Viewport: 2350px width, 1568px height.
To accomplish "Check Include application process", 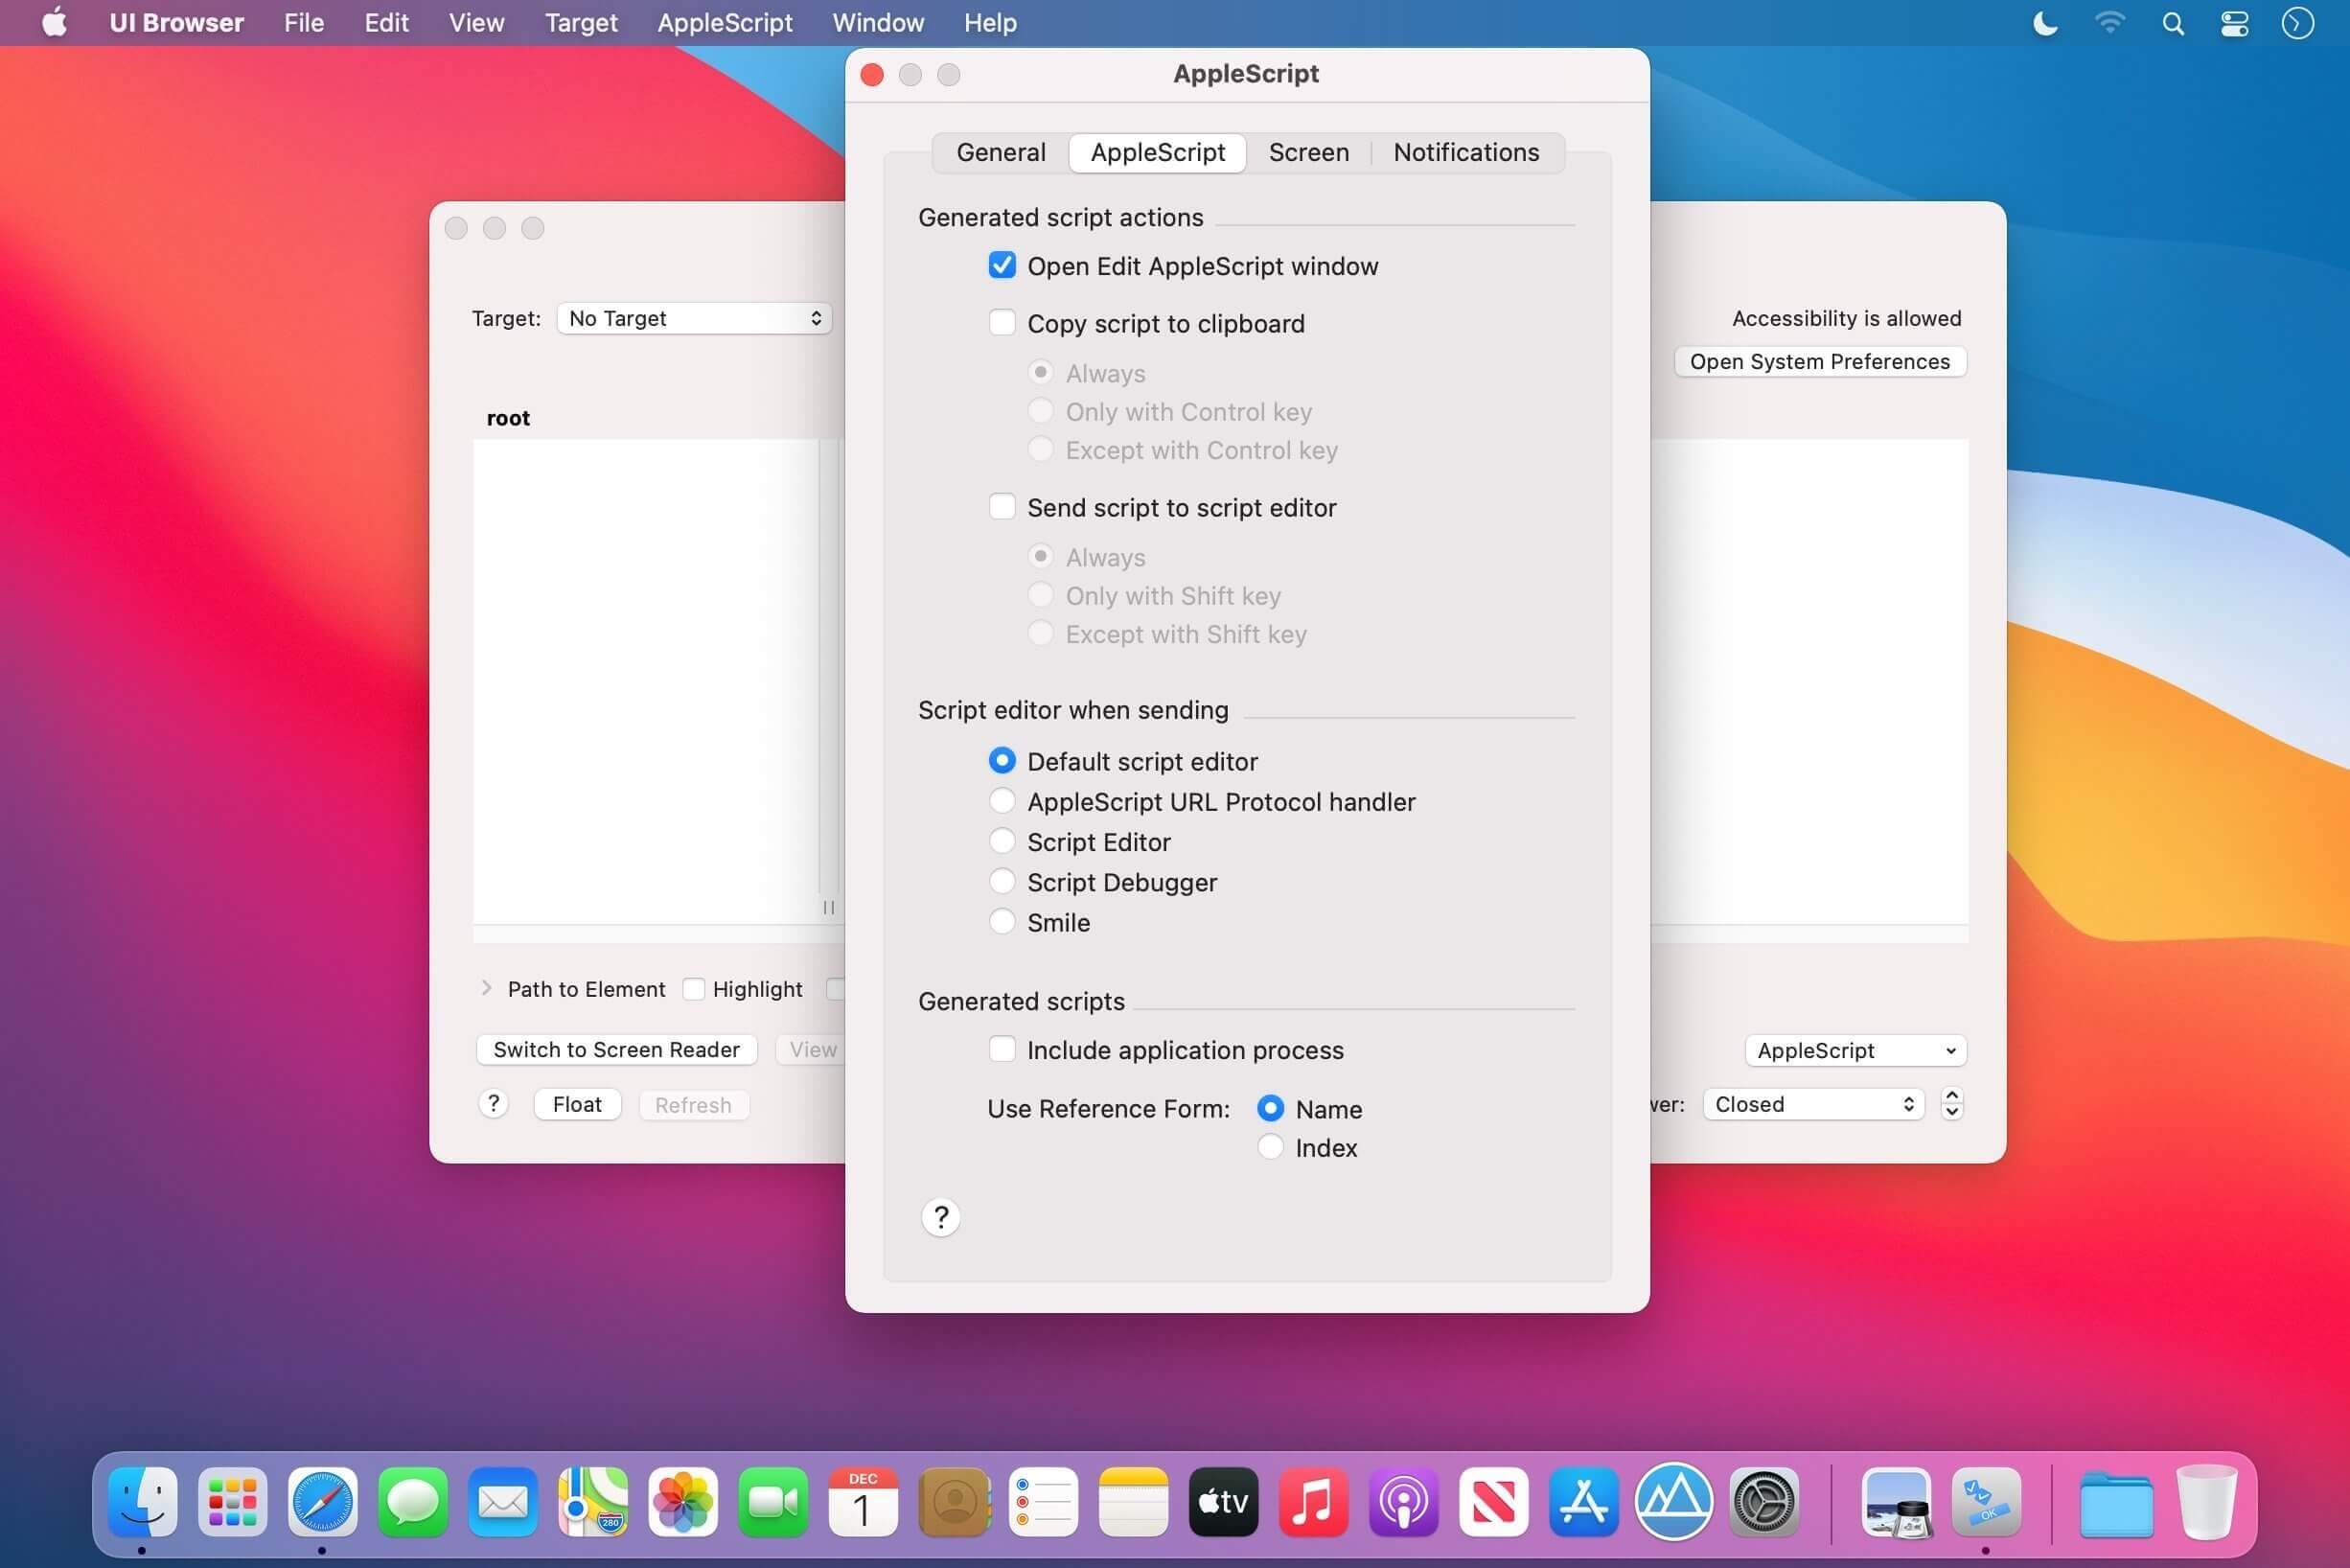I will [x=1001, y=1049].
